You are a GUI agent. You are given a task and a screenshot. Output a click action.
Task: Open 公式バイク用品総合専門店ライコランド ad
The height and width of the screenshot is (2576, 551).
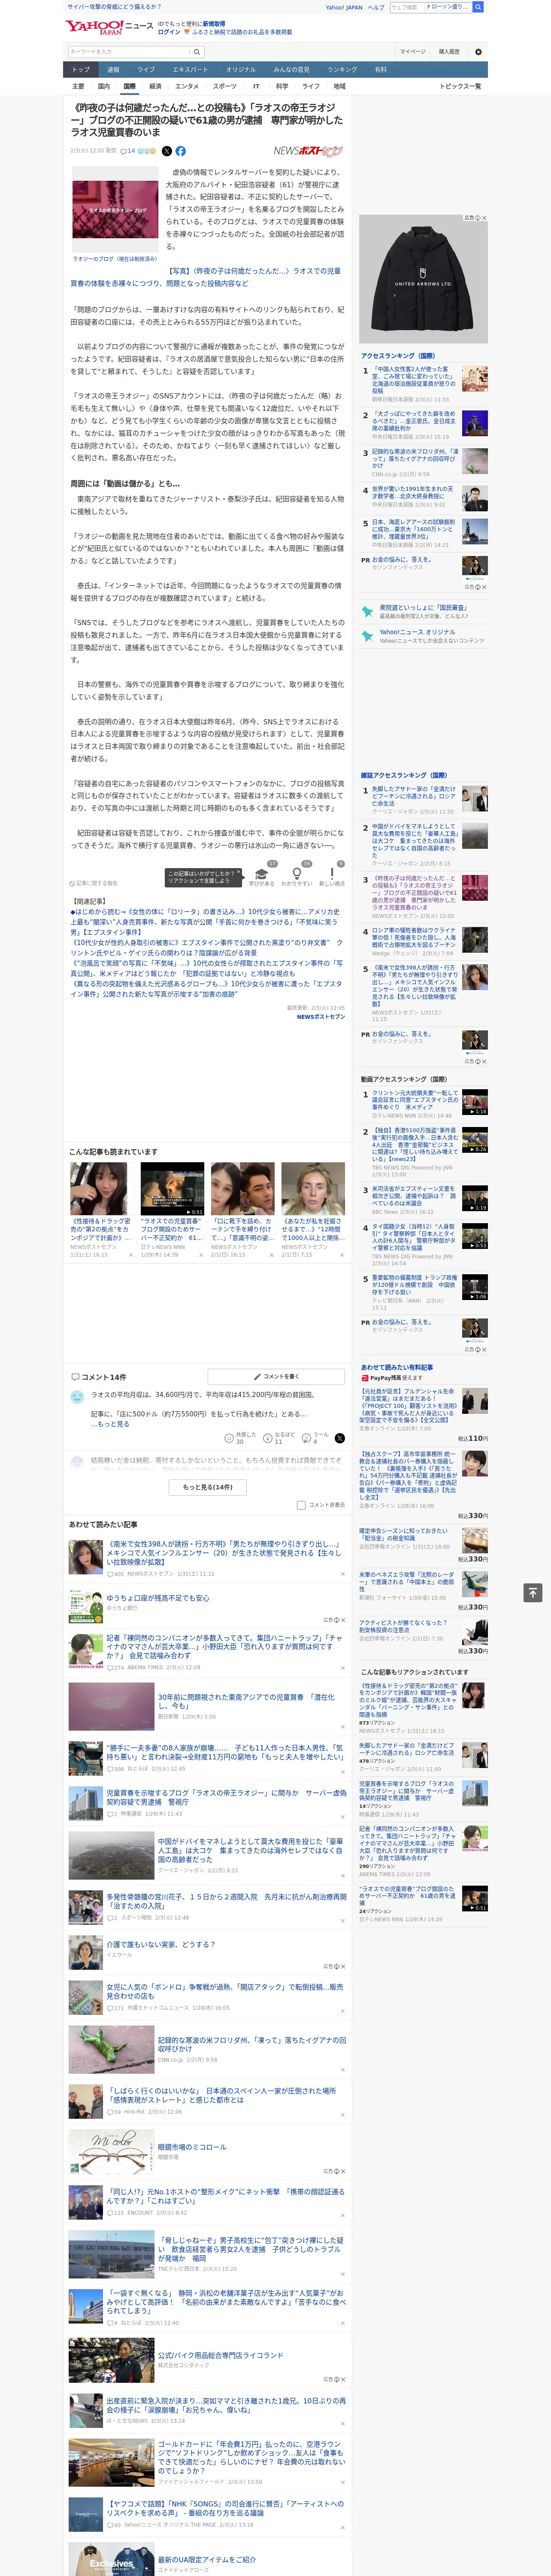(220, 2355)
